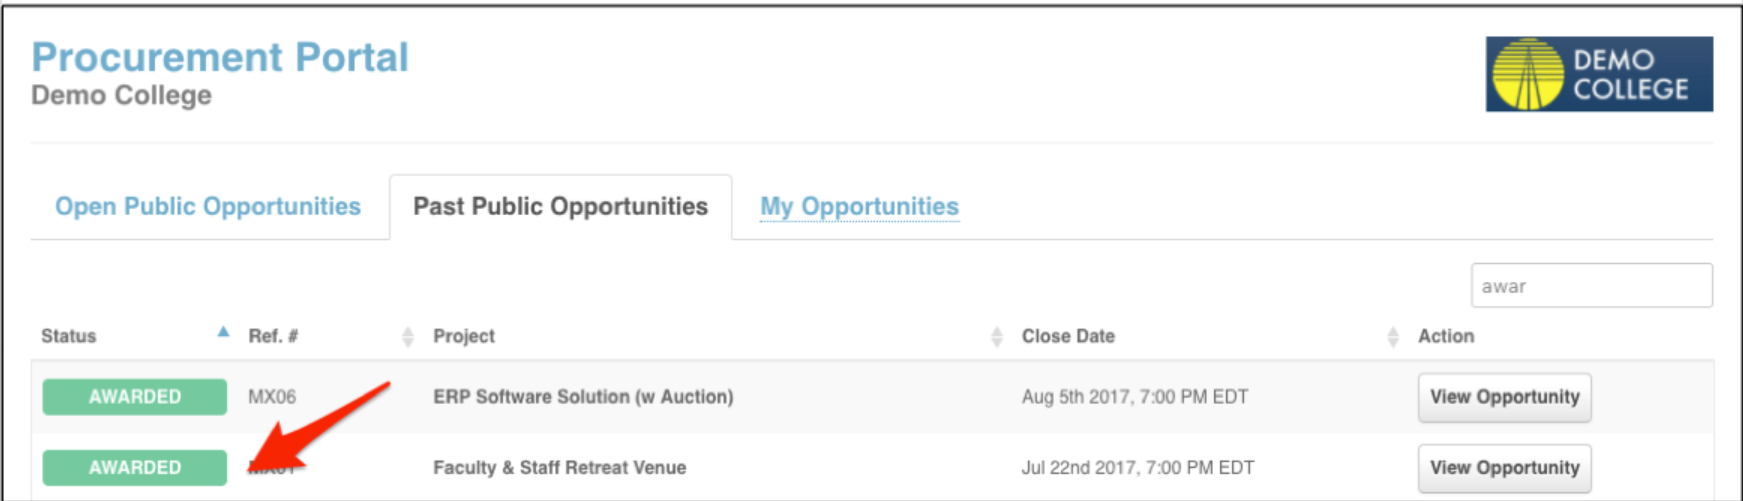Viewport: 1743px width, 501px height.
Task: Sort by Close Date column arrows
Action: (1393, 337)
